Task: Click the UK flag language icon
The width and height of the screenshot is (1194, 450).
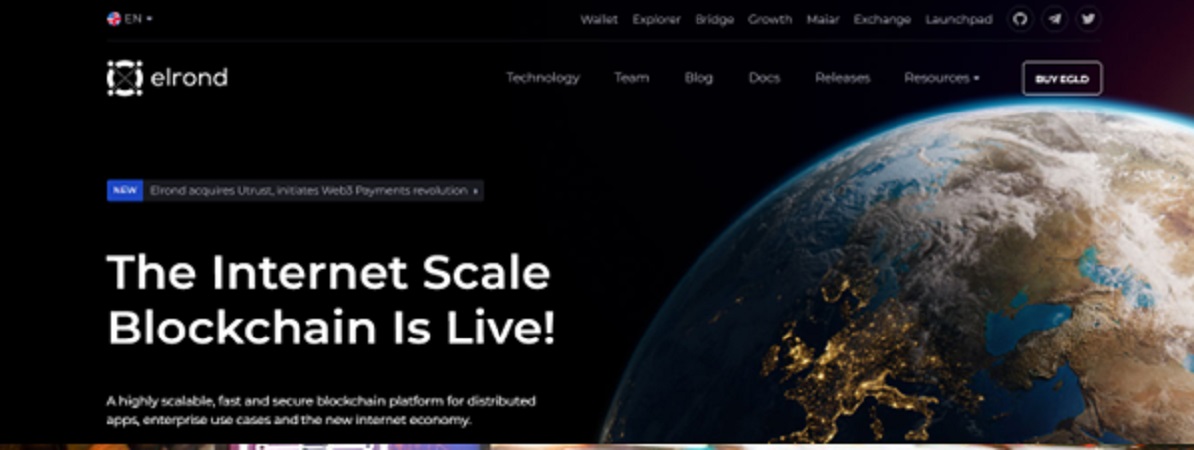Action: [x=113, y=19]
